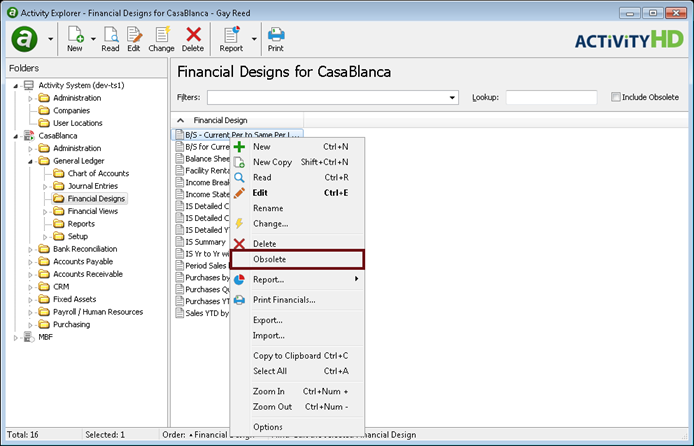Screen dimensions: 694x446
Task: Select the Financial Designs folder
Action: click(96, 199)
